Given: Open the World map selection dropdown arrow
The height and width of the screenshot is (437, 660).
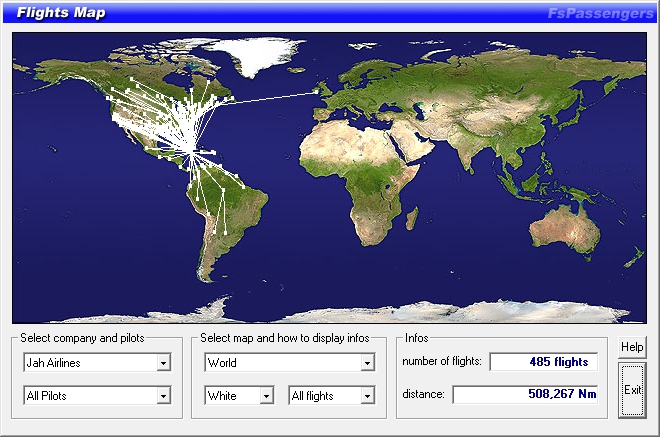Looking at the screenshot, I should [x=368, y=363].
